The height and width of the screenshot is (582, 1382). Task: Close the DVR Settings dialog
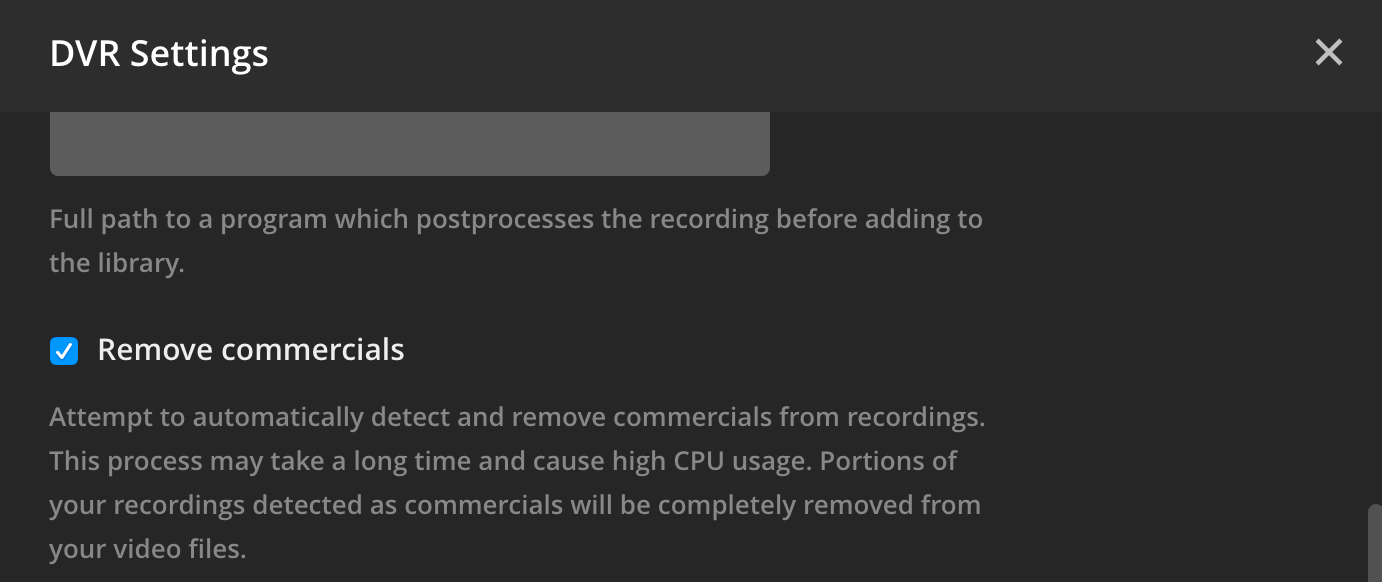(x=1328, y=53)
